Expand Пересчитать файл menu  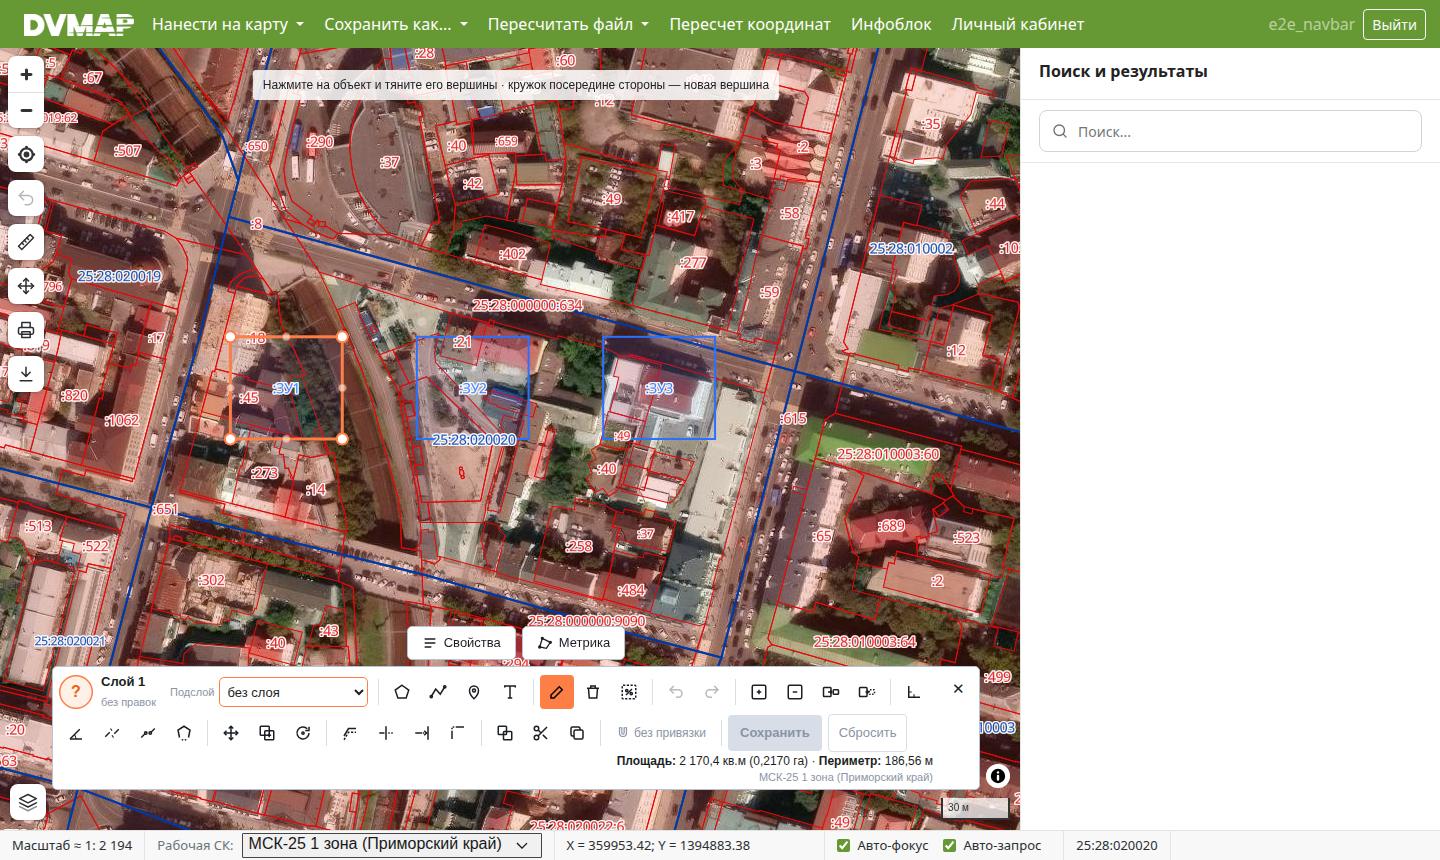568,24
